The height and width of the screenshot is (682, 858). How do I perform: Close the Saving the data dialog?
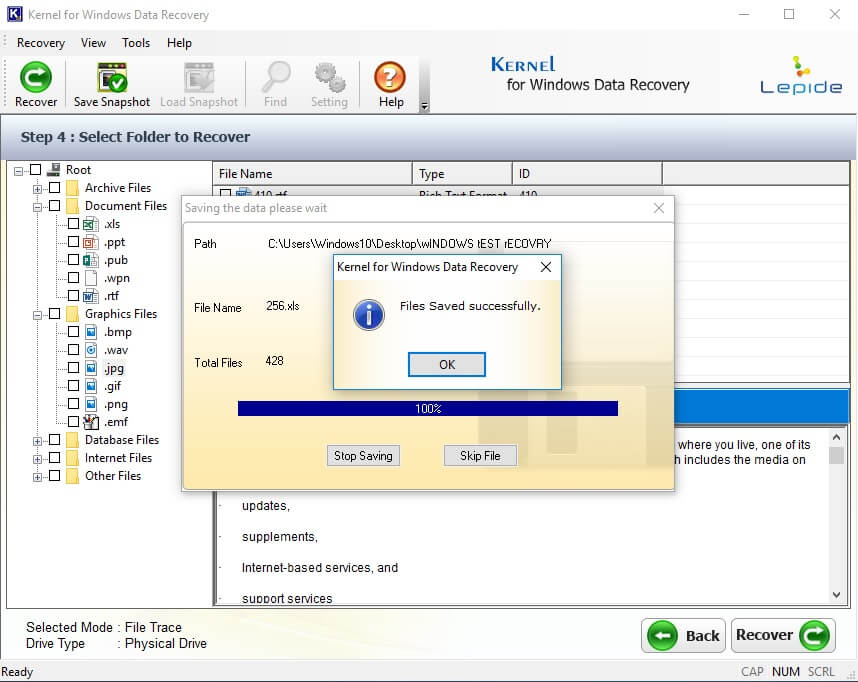tap(659, 208)
